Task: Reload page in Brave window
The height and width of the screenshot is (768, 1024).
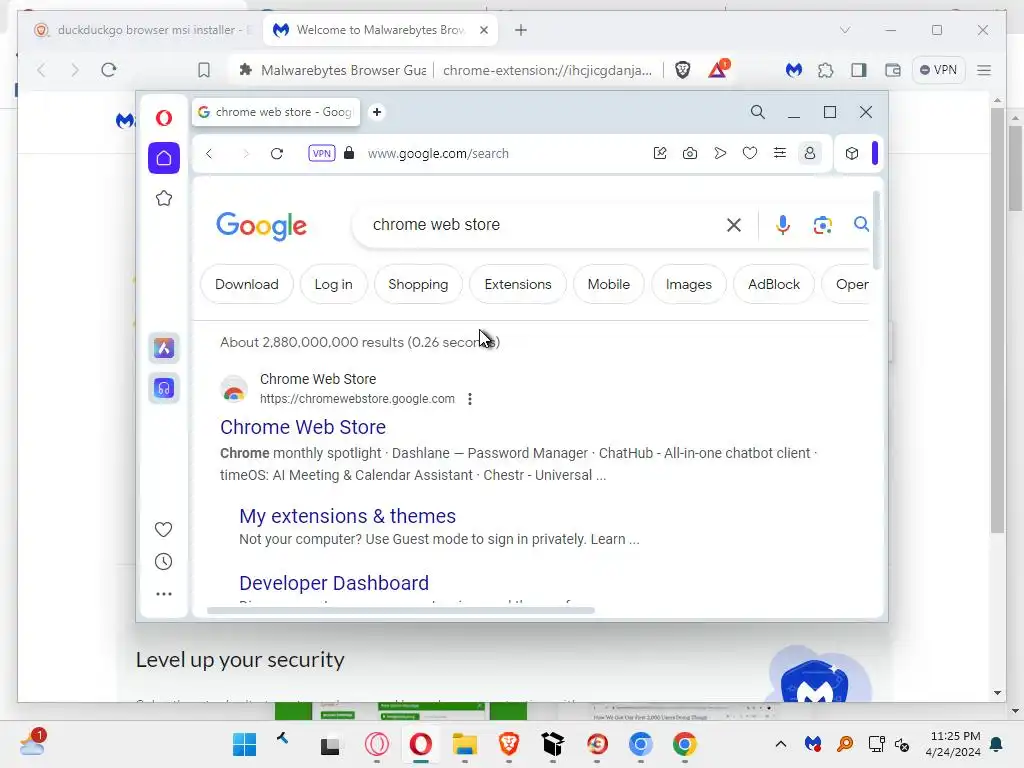Action: (109, 70)
